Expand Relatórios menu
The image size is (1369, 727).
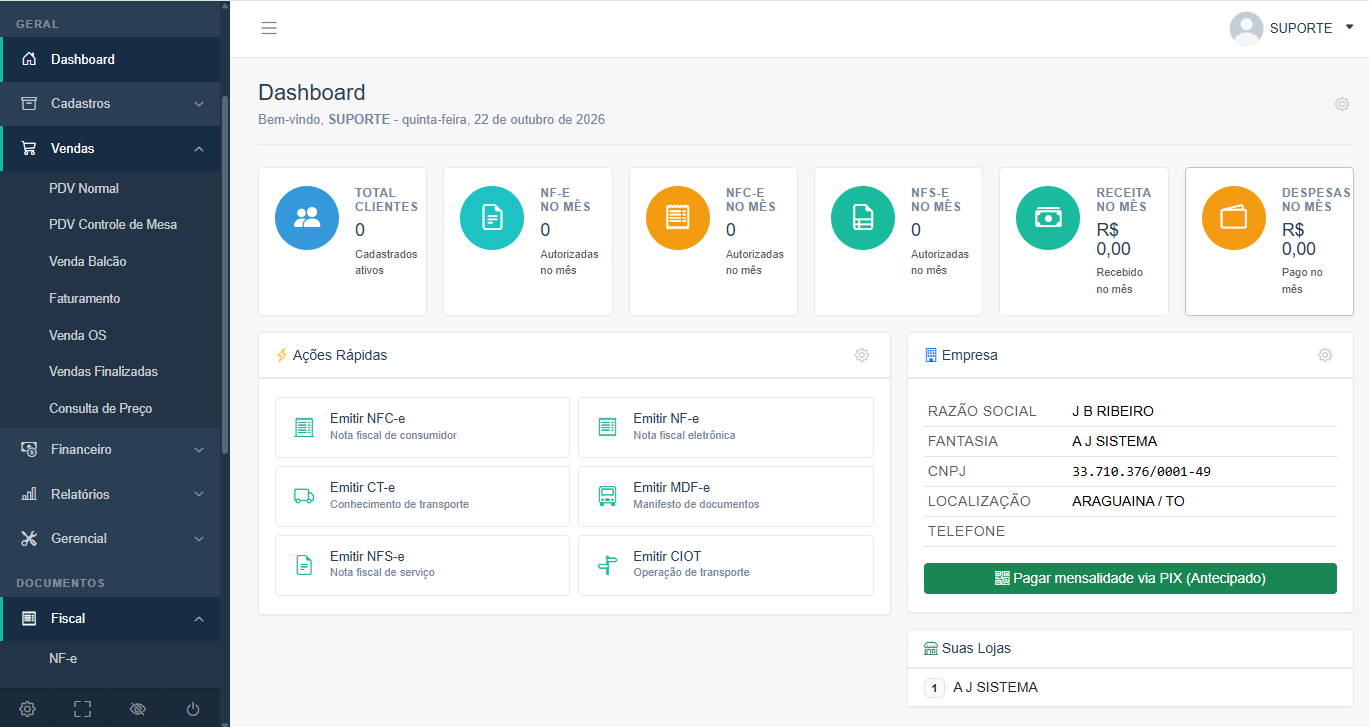coord(110,494)
